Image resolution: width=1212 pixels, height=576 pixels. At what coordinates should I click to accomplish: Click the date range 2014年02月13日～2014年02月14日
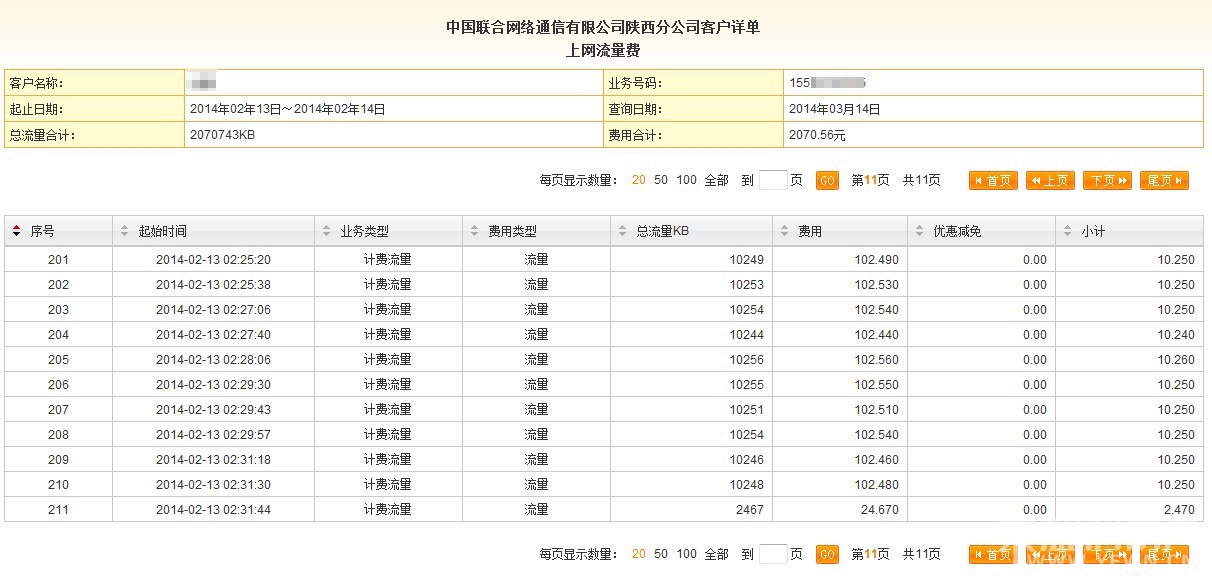(x=287, y=109)
